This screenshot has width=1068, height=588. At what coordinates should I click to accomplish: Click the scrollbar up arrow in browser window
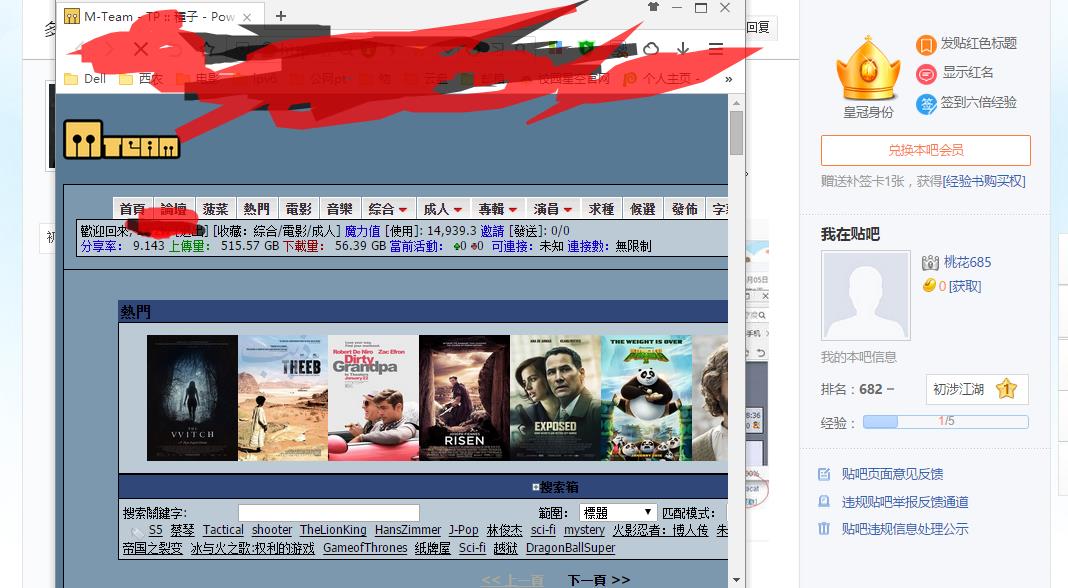736,103
